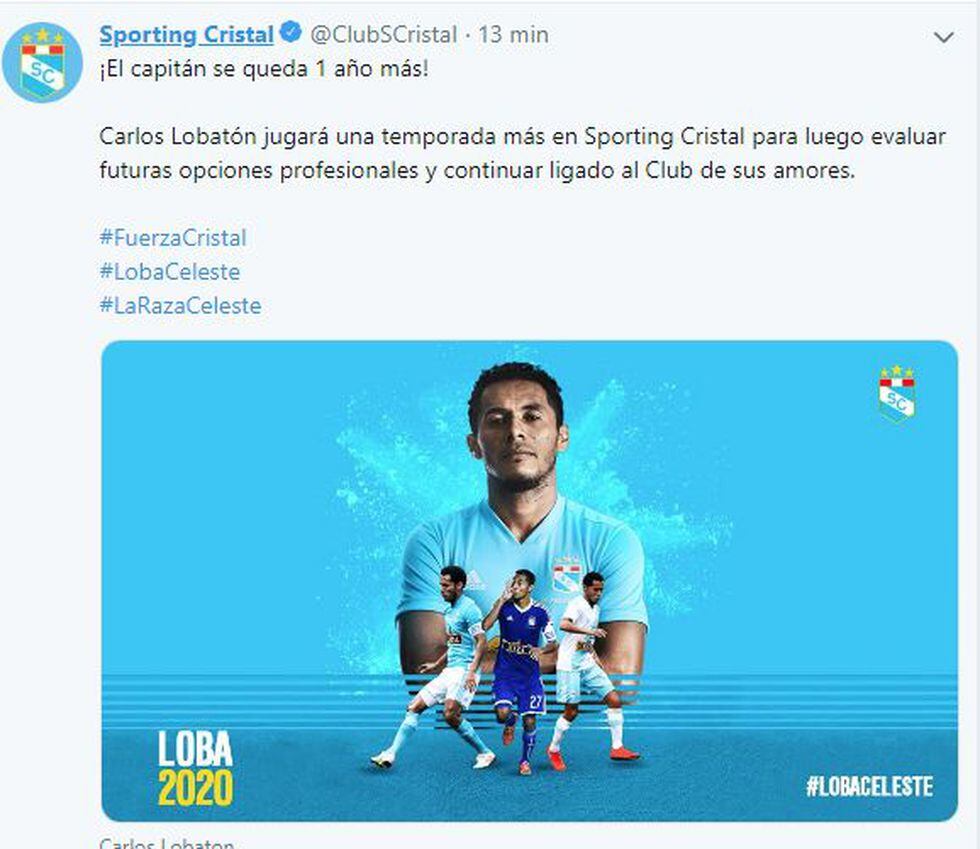The image size is (980, 849).
Task: Open the Sporting Cristal profile avatar
Action: click(x=42, y=63)
